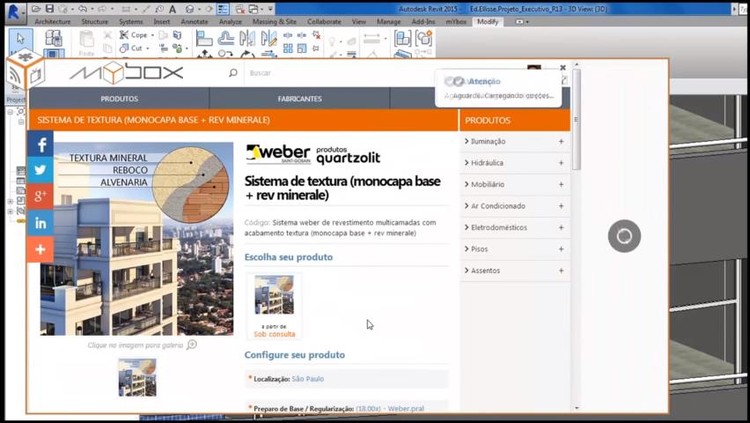Screen dimensions: 750x423
Task: Click the main building product image
Action: pos(137,239)
